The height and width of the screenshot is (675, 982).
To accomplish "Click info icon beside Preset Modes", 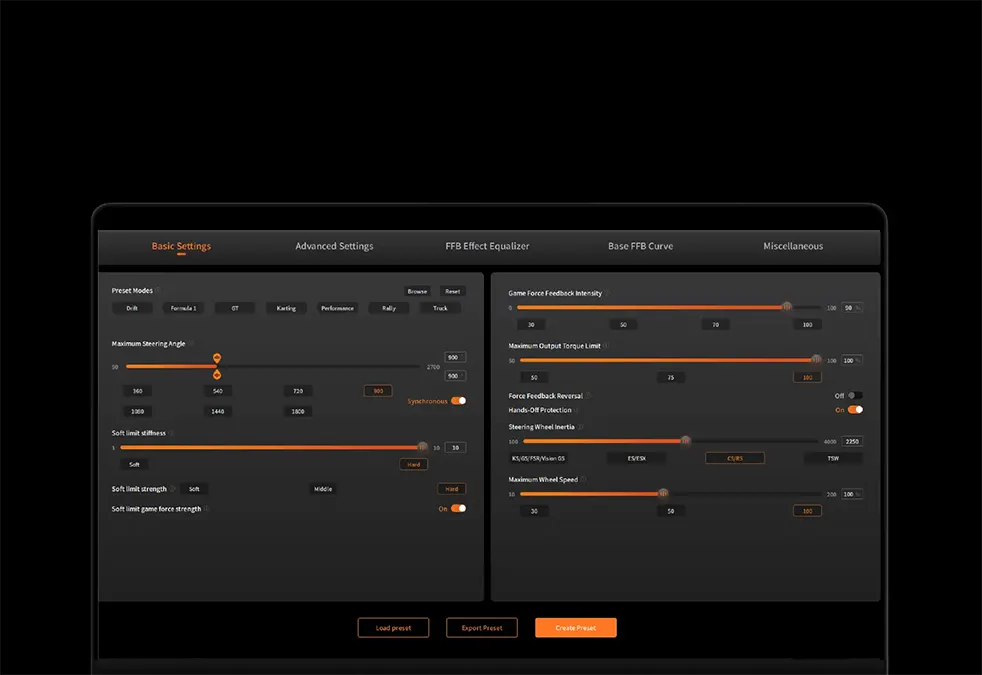I will (x=159, y=291).
